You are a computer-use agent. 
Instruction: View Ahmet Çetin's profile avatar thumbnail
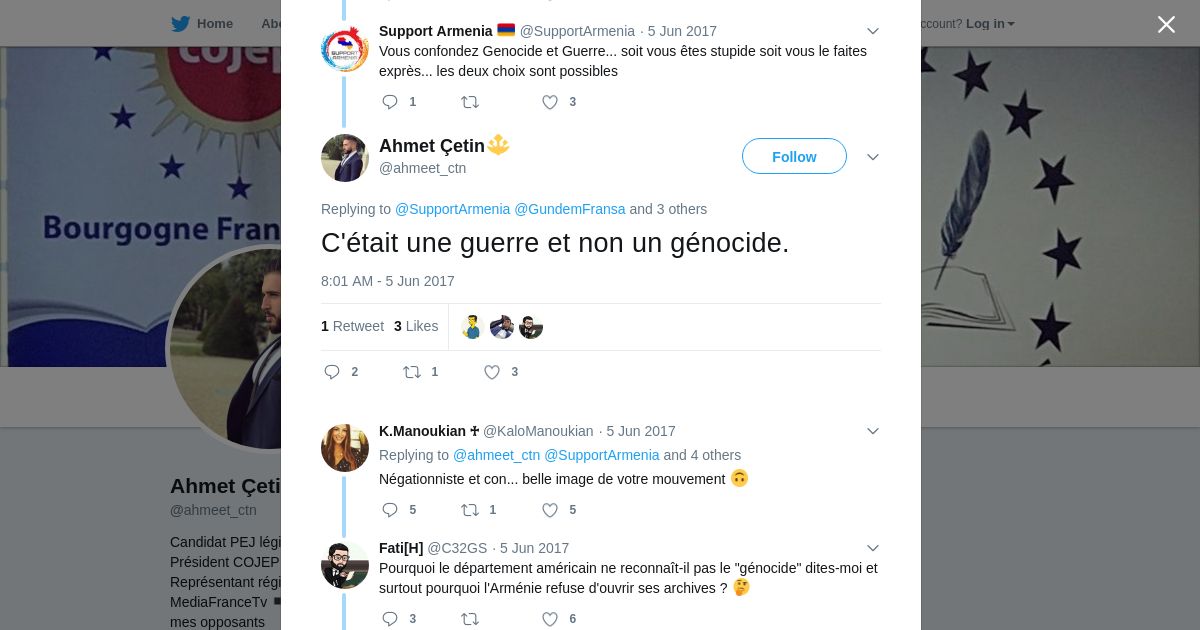tap(345, 158)
